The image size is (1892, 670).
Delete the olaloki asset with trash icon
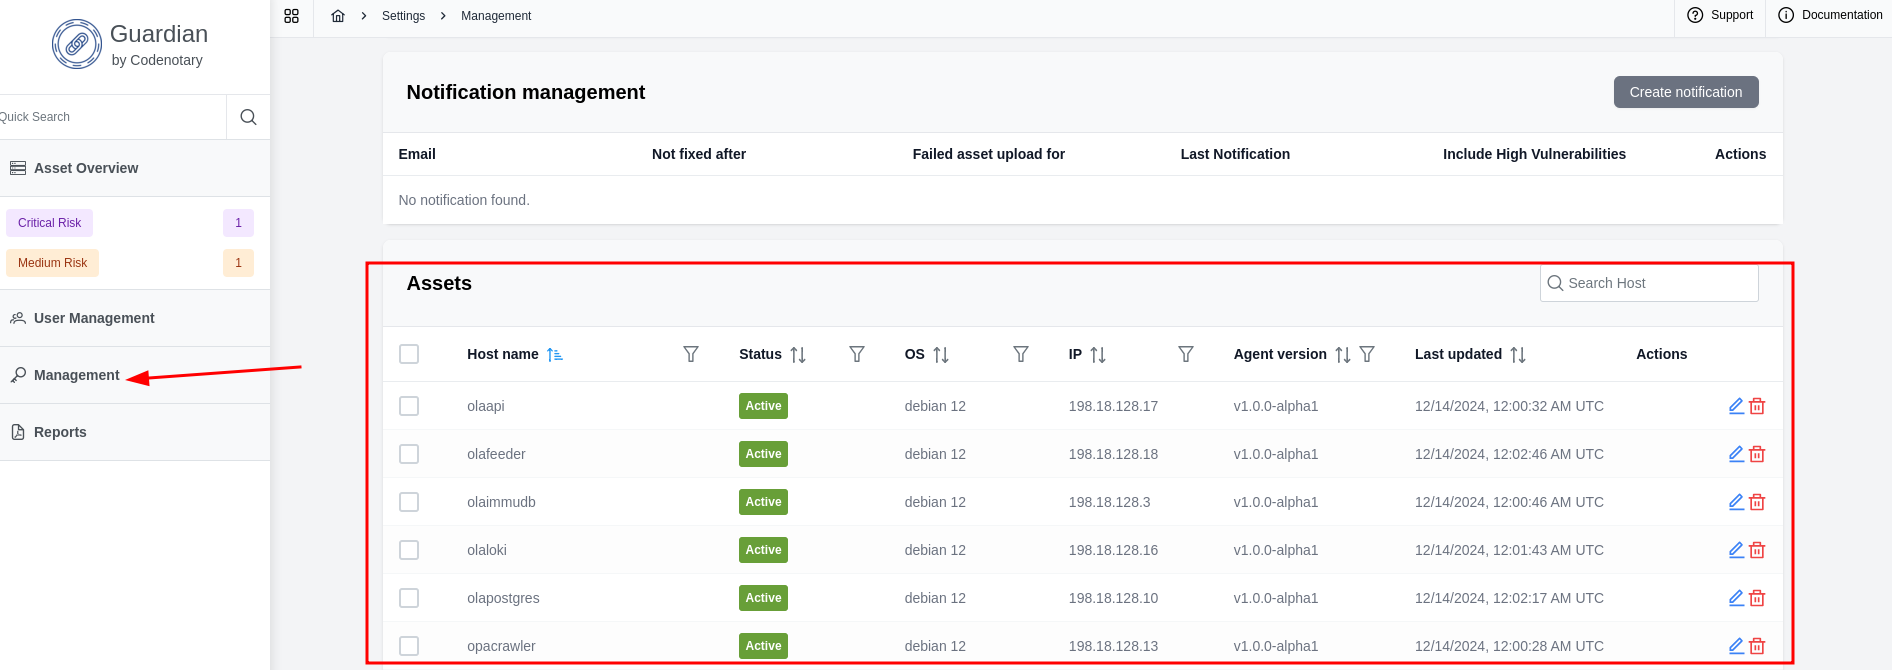pyautogui.click(x=1757, y=550)
